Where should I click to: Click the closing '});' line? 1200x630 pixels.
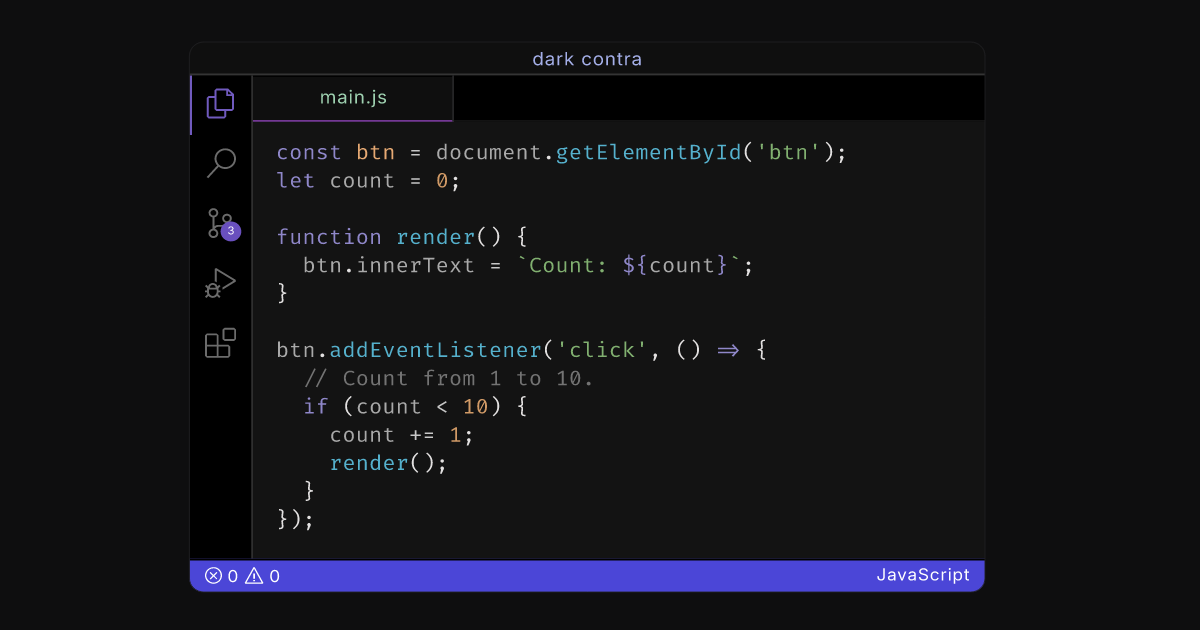pos(296,519)
